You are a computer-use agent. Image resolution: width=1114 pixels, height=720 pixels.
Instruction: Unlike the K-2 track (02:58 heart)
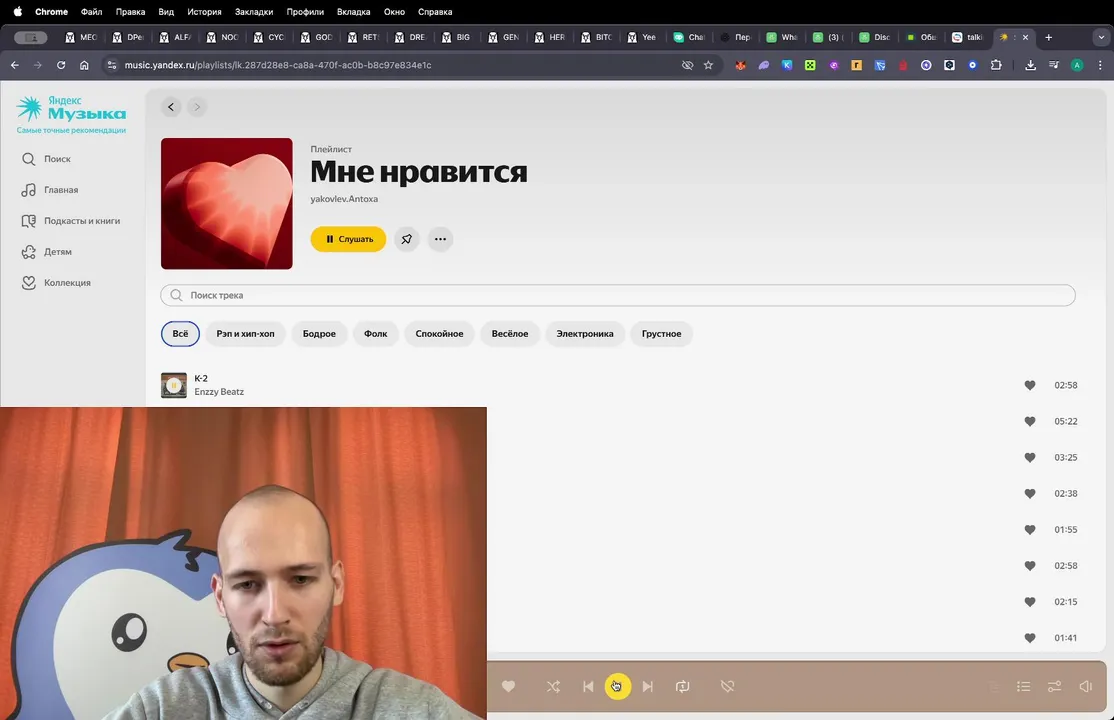pos(1029,385)
